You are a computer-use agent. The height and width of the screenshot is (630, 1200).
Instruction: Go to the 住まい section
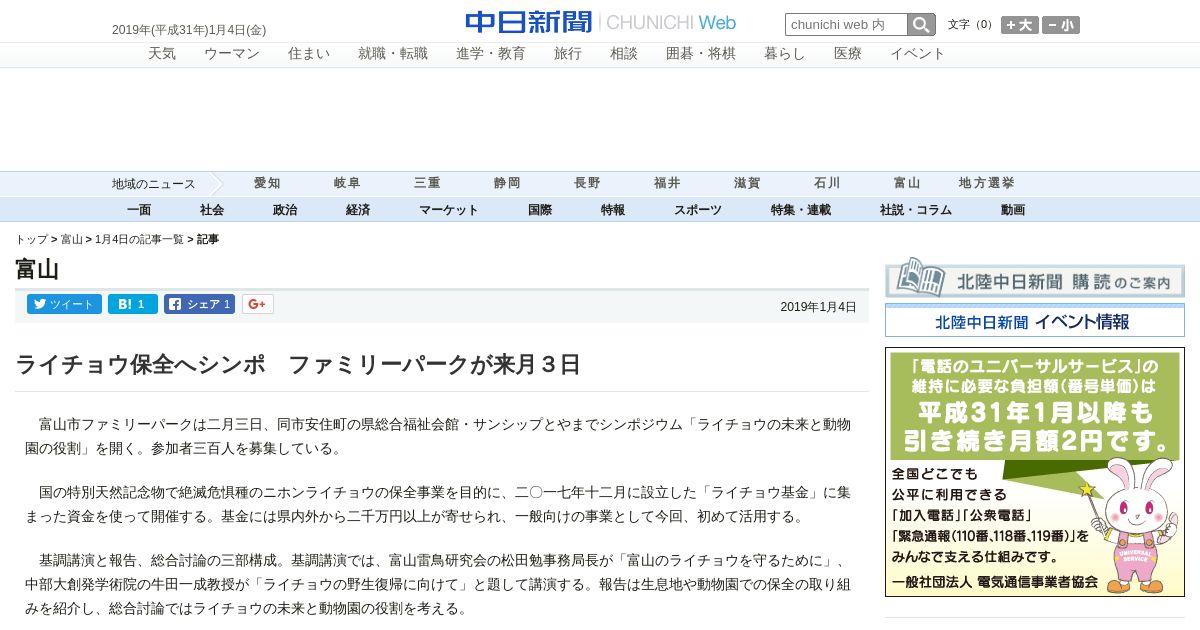pos(309,54)
